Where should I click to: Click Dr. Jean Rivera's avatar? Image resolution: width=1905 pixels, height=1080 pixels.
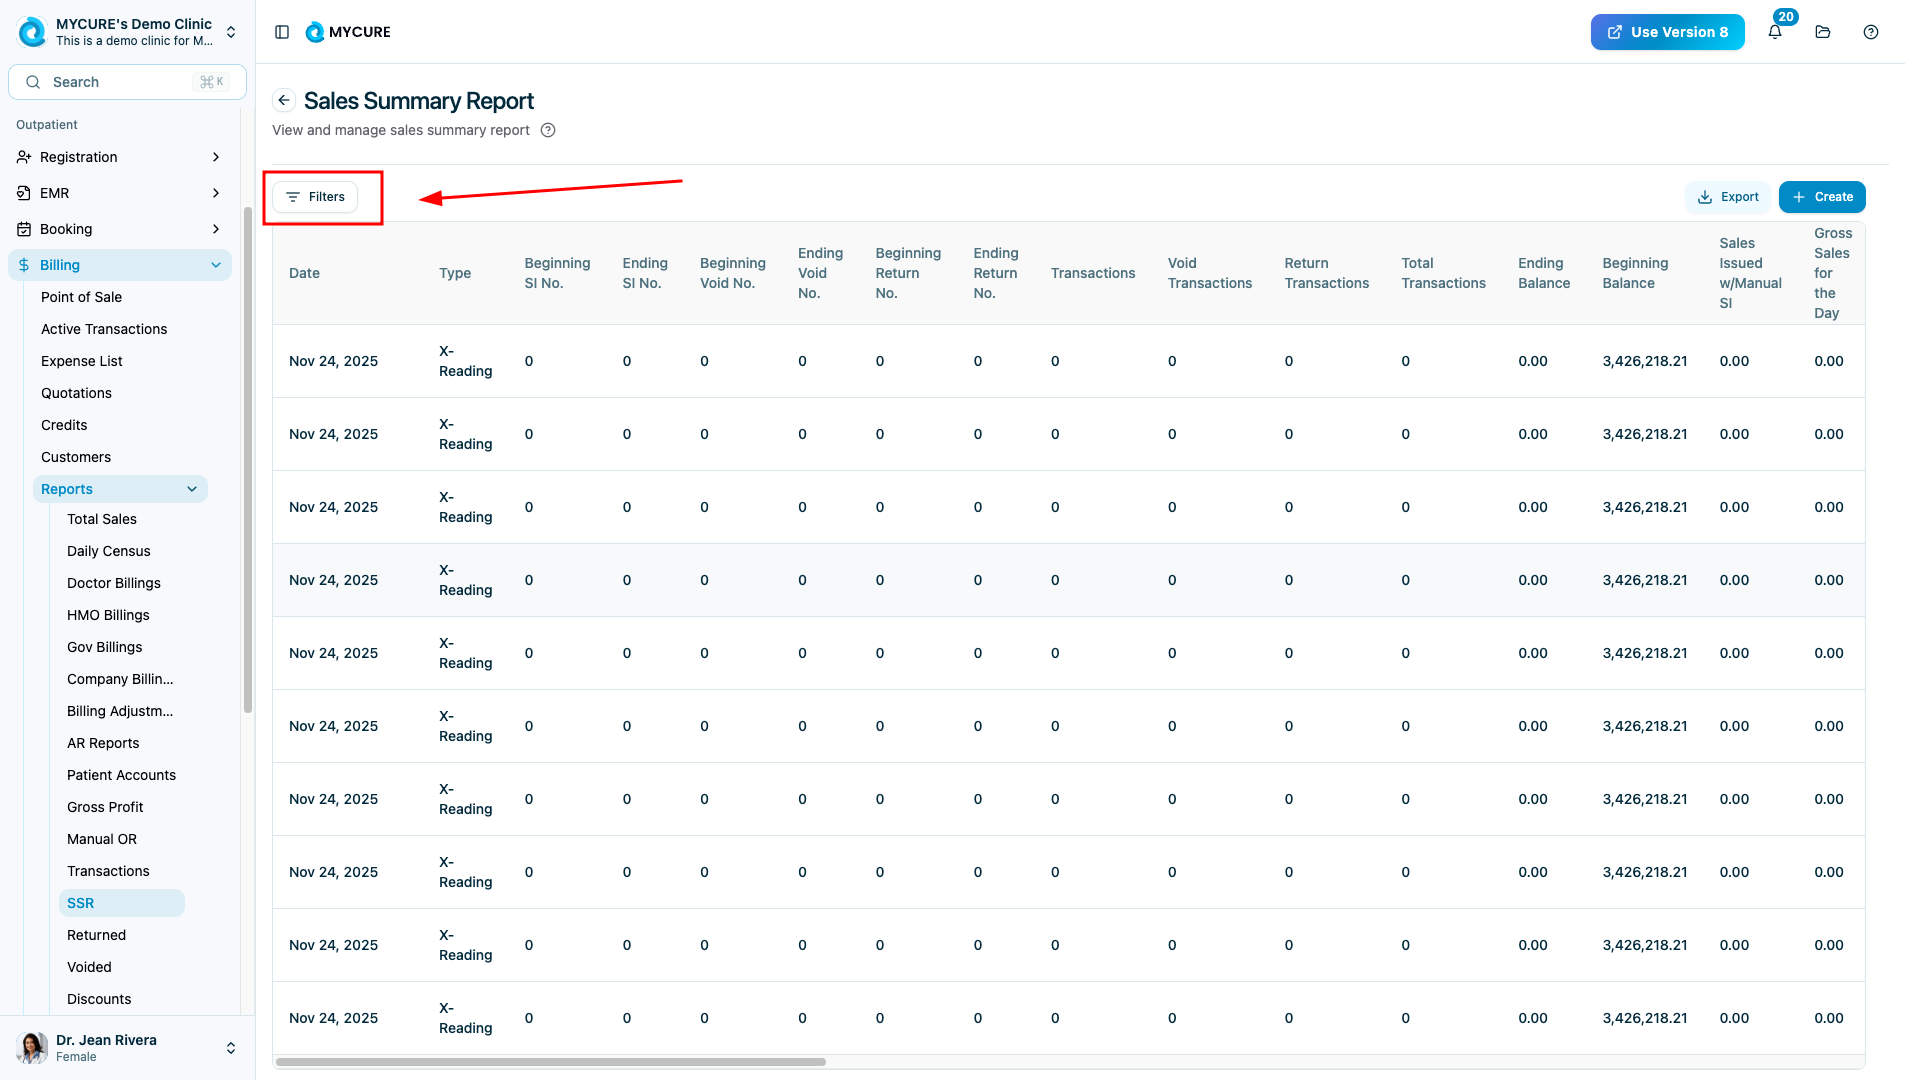(32, 1047)
